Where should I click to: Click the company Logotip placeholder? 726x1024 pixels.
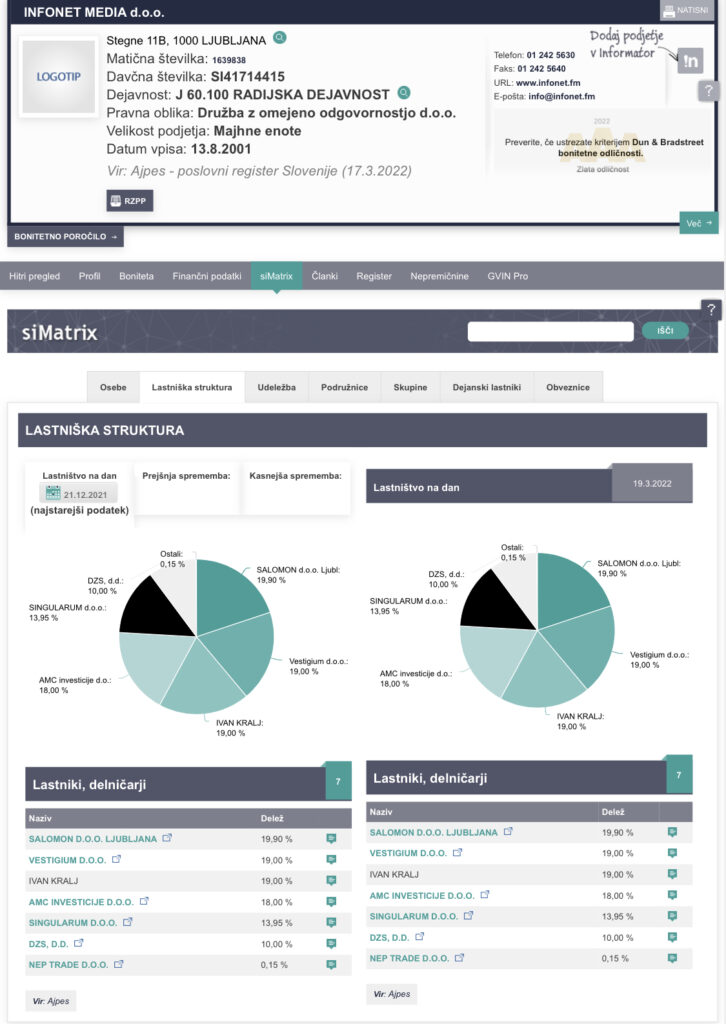click(x=59, y=76)
